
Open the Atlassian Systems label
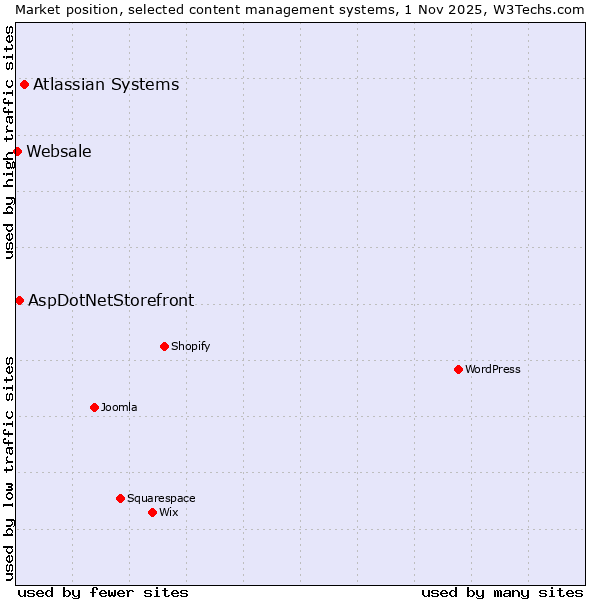(106, 84)
